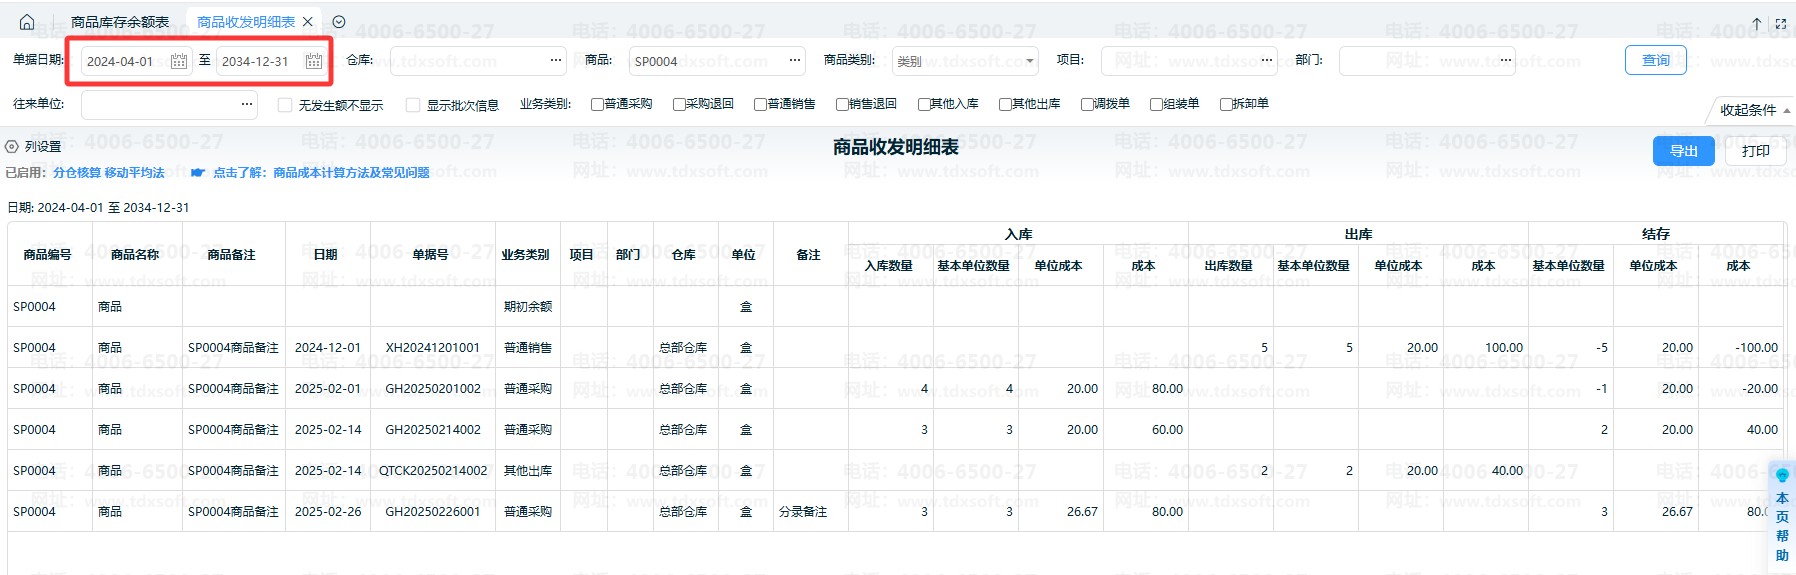Enable the 无发生额不显示 checkbox
Image resolution: width=1796 pixels, height=575 pixels.
[285, 105]
